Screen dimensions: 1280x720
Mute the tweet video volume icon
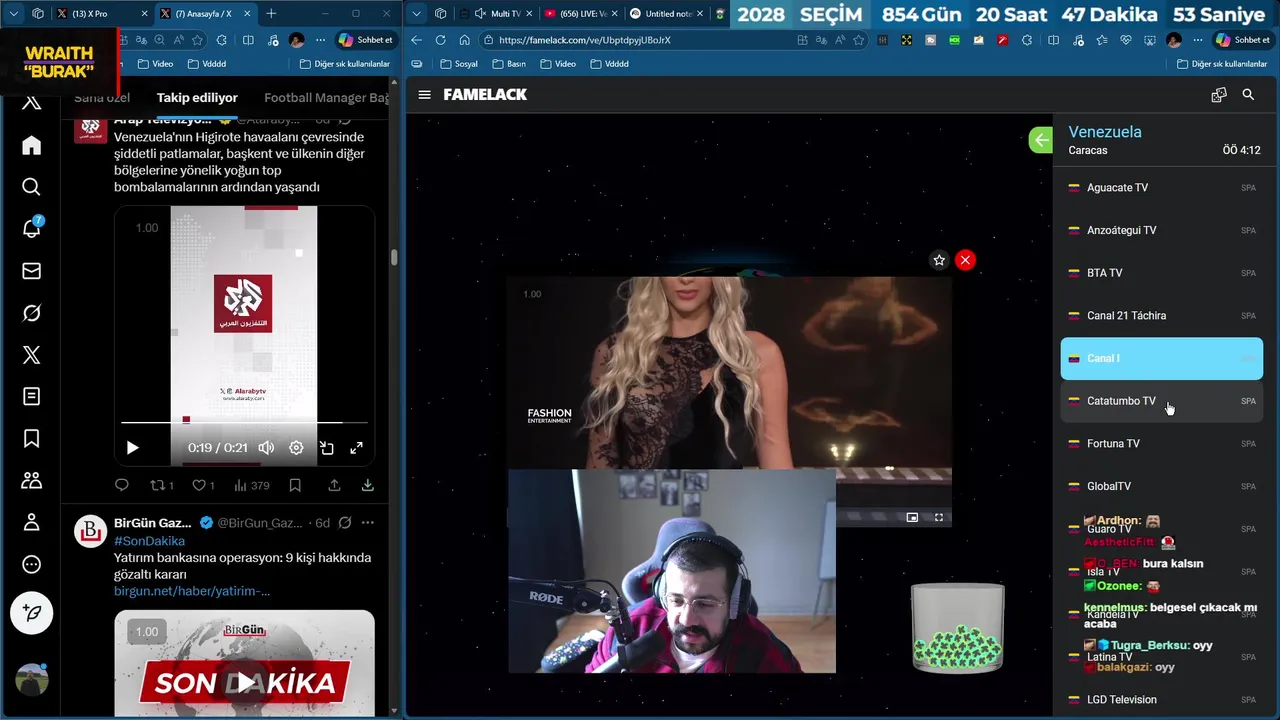pos(266,448)
